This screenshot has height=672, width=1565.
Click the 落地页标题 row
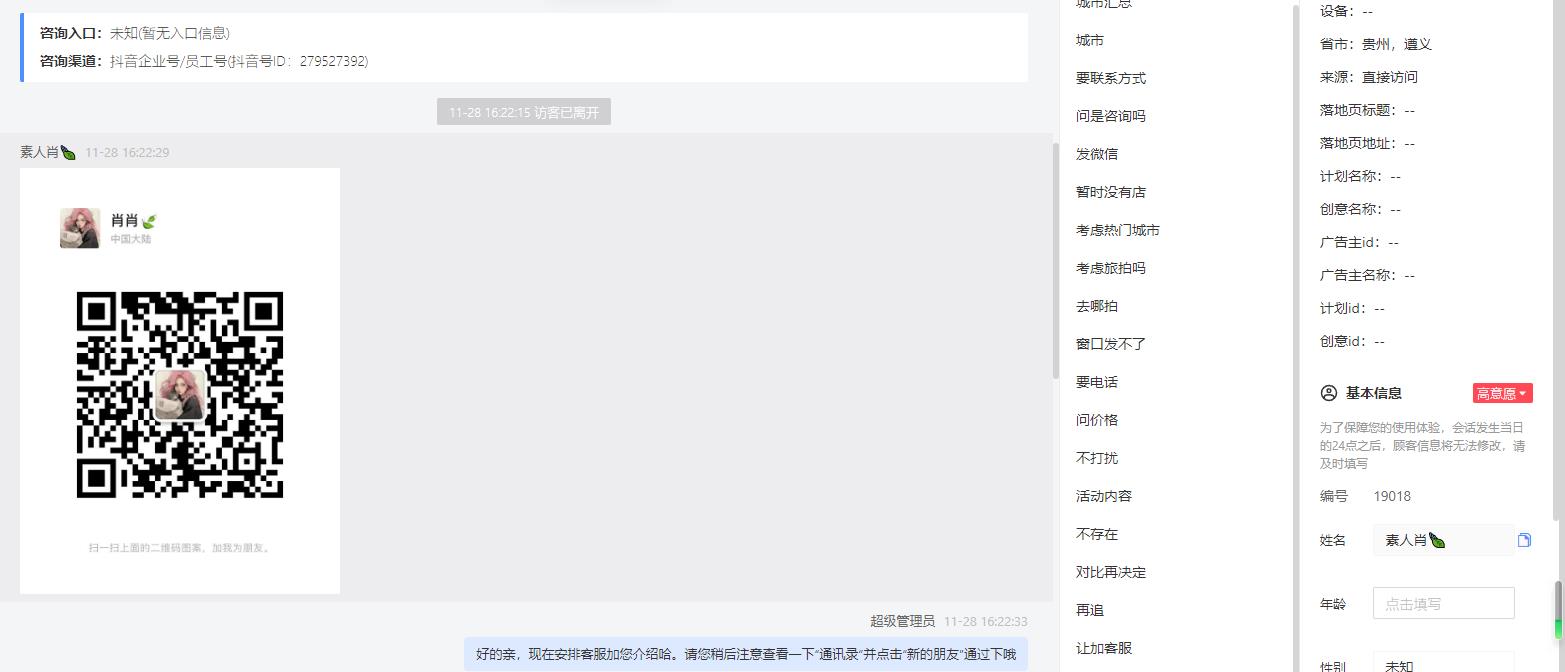1367,110
